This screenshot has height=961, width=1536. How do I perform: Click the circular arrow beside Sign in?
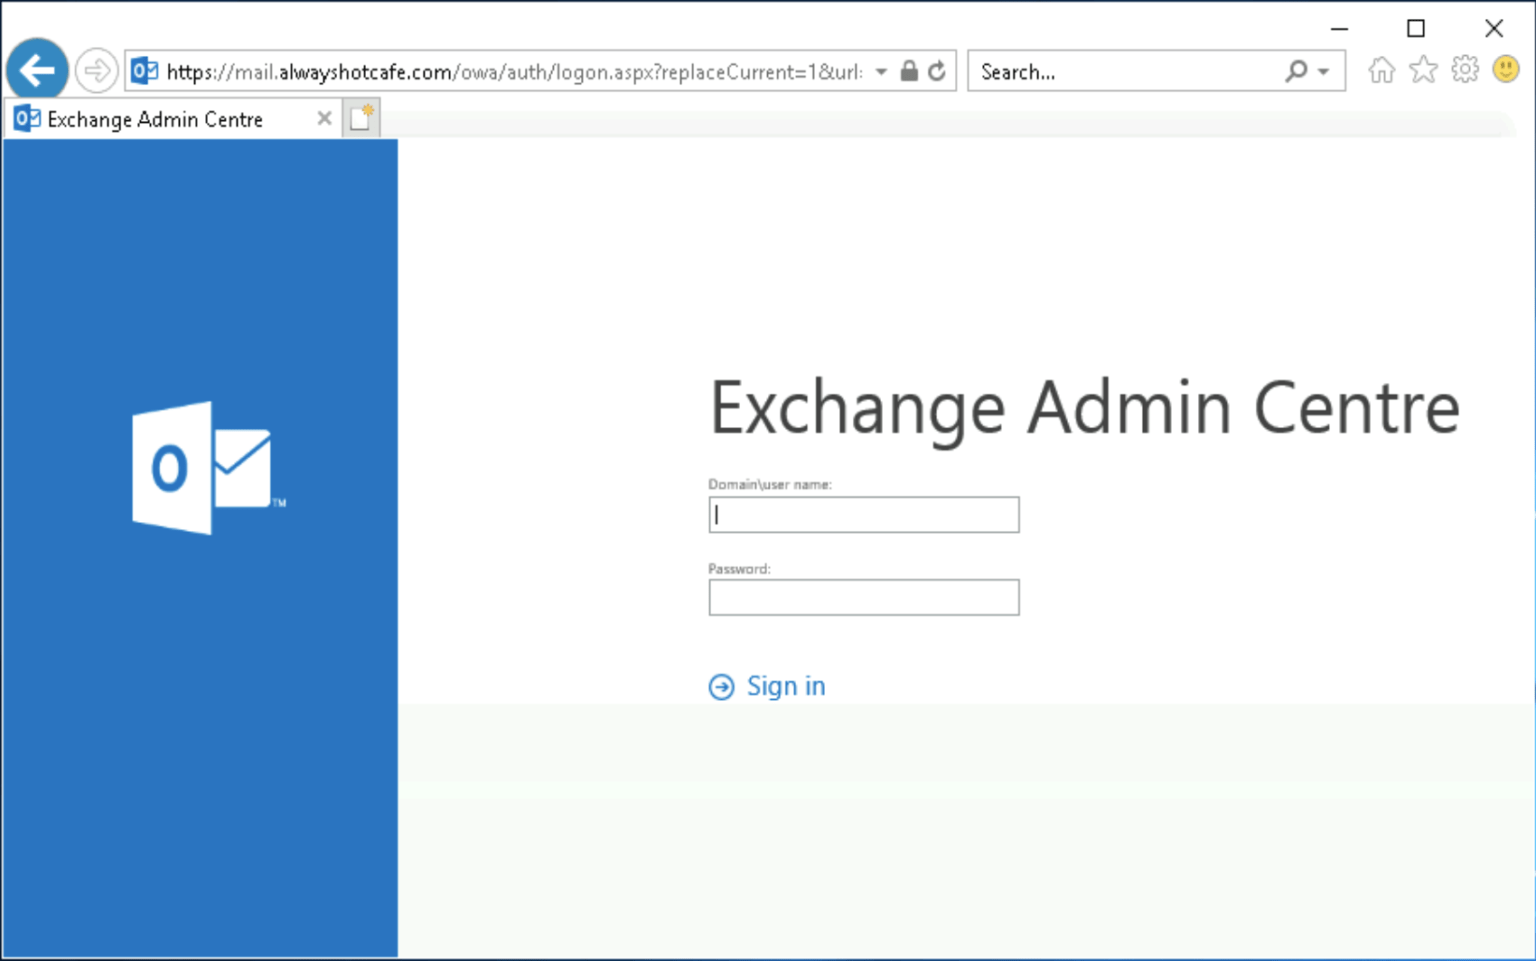click(x=722, y=686)
